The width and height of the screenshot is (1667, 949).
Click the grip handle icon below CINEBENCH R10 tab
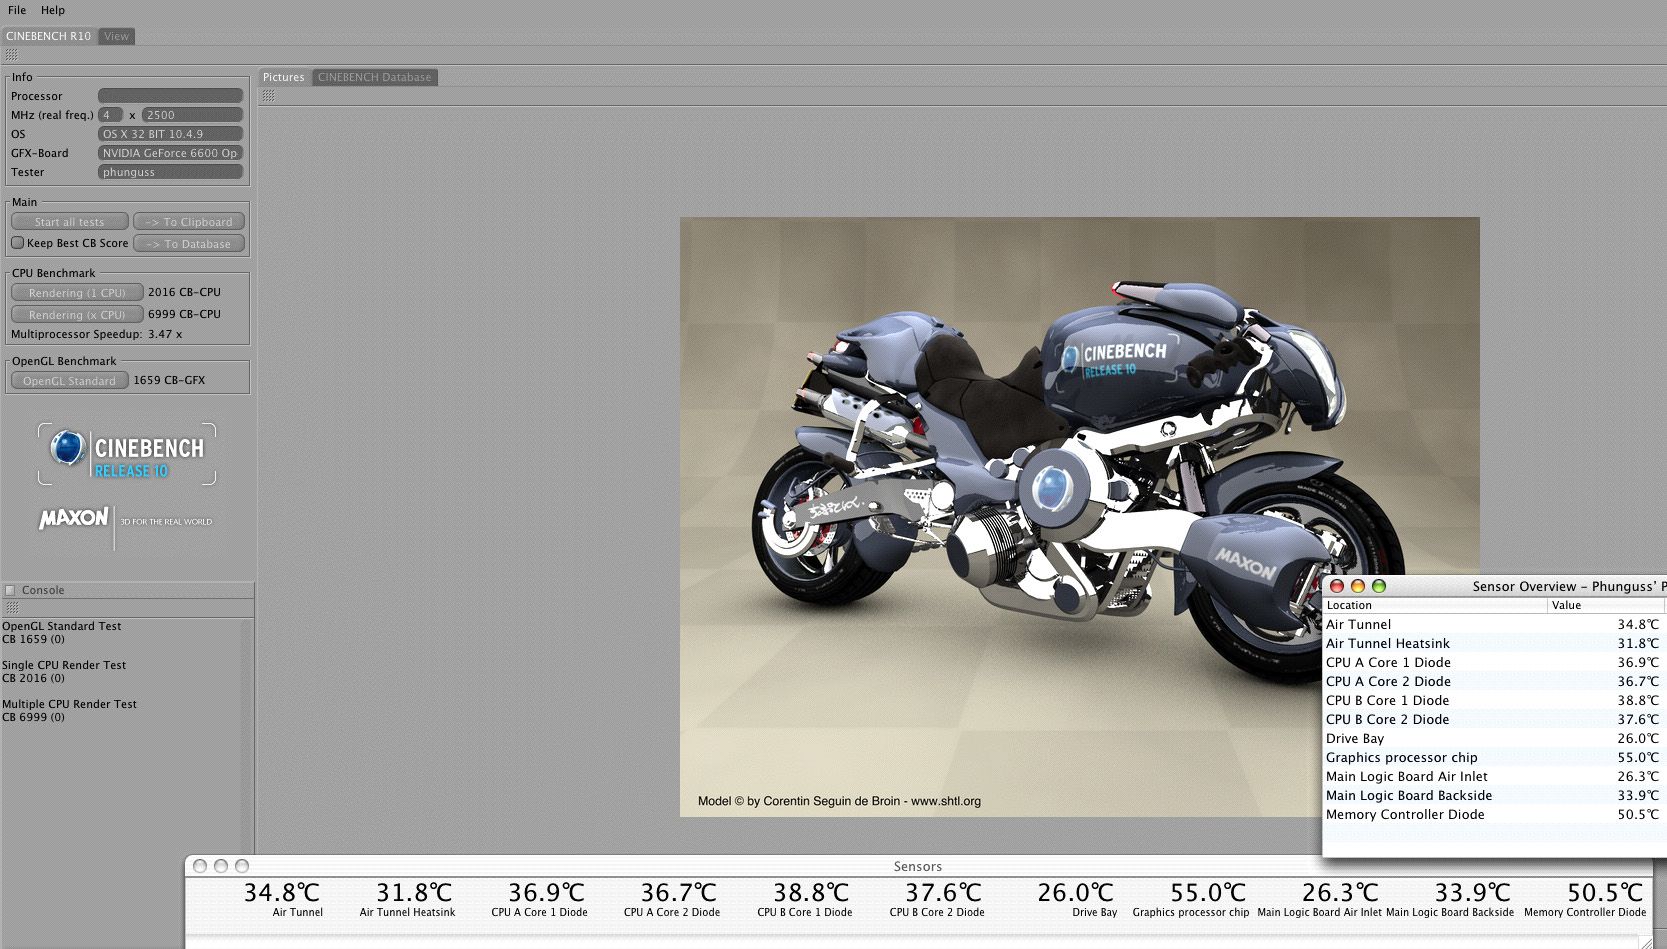point(11,55)
